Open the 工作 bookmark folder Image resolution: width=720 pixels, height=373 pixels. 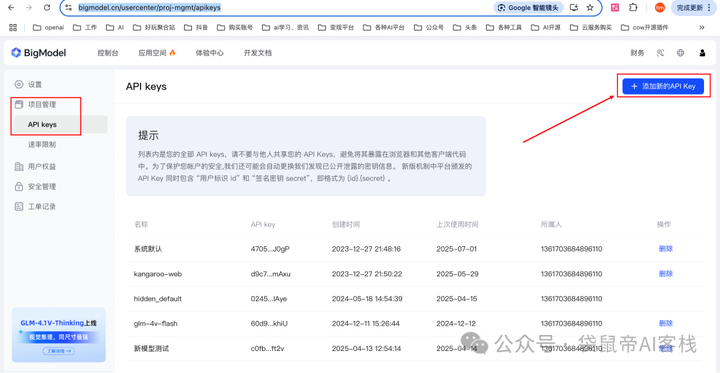click(x=84, y=27)
